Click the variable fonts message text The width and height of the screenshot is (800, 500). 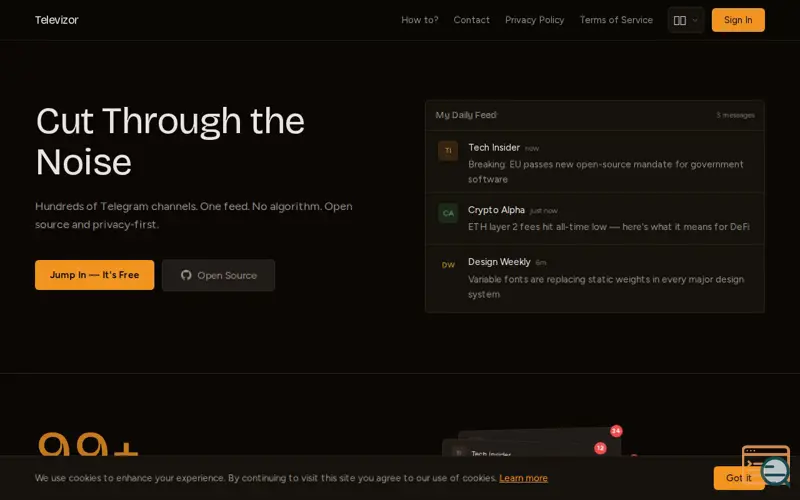606,287
